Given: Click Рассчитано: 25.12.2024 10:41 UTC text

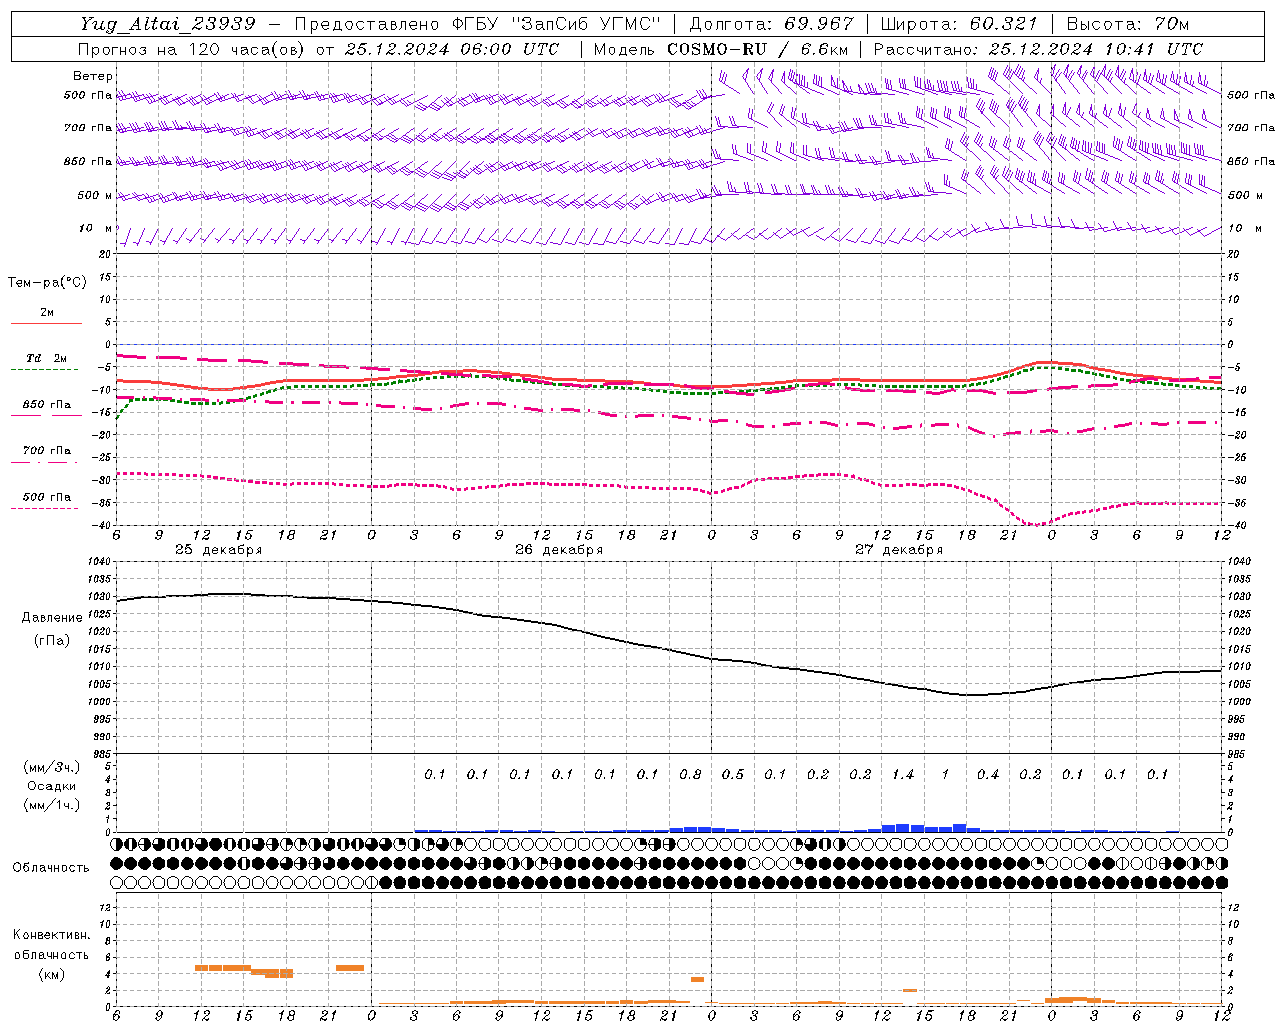Looking at the screenshot, I should click(x=1038, y=49).
